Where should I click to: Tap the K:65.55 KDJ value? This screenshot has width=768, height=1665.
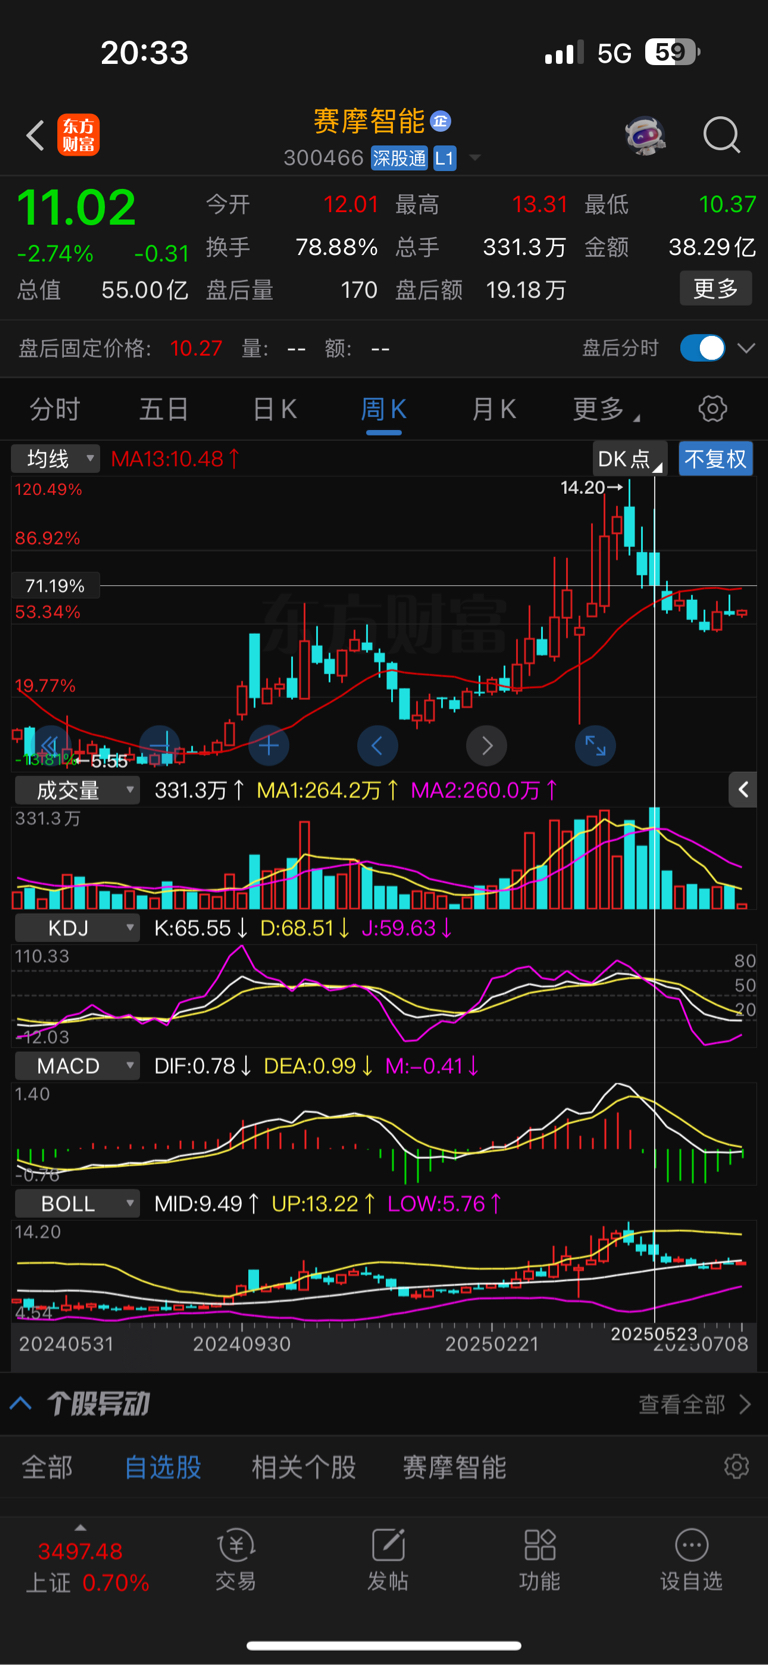pyautogui.click(x=200, y=928)
